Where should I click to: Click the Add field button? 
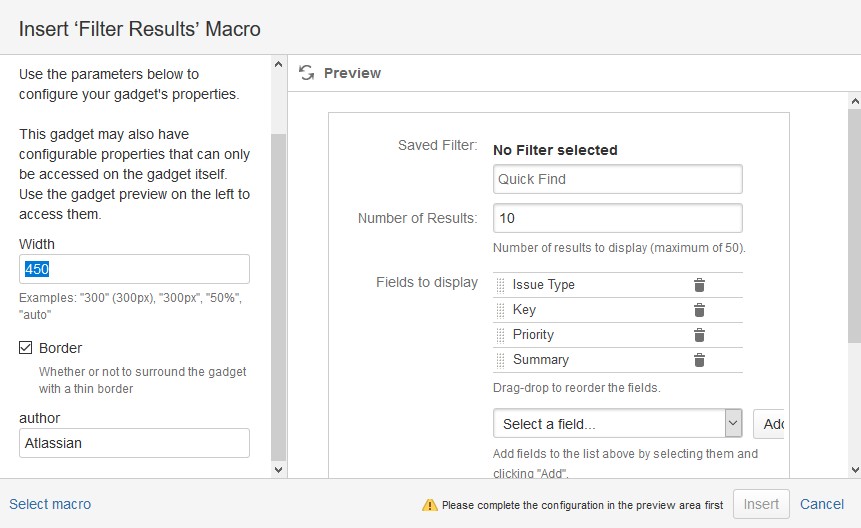pos(769,424)
